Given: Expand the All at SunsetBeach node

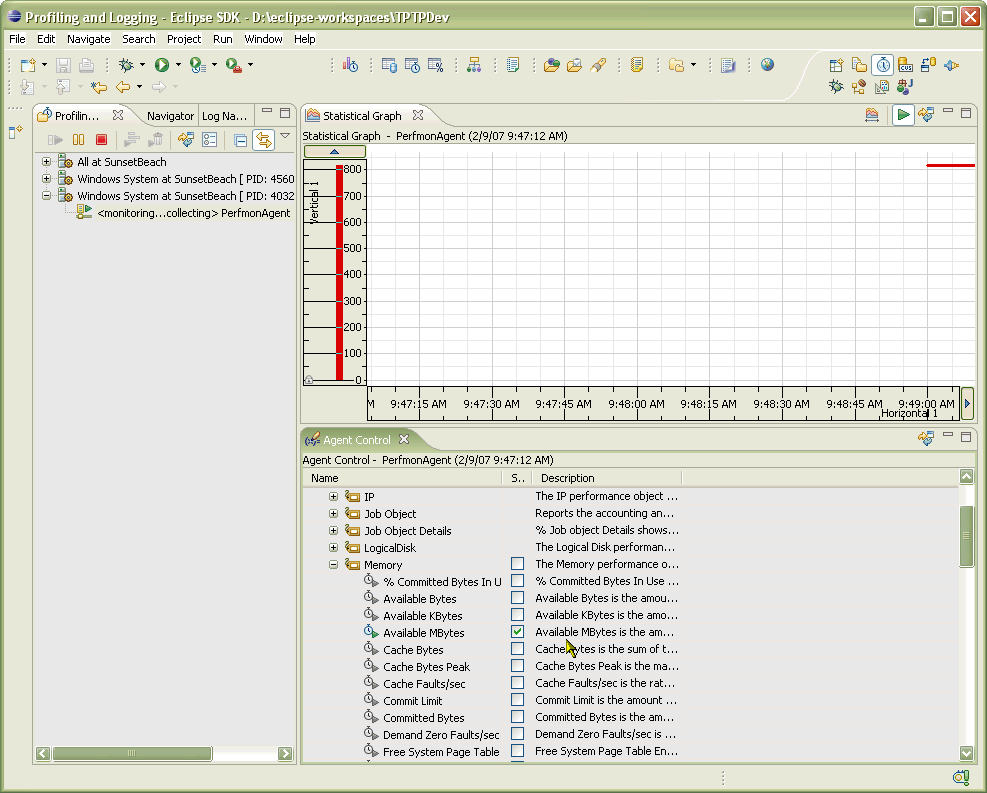Looking at the screenshot, I should 47,162.
